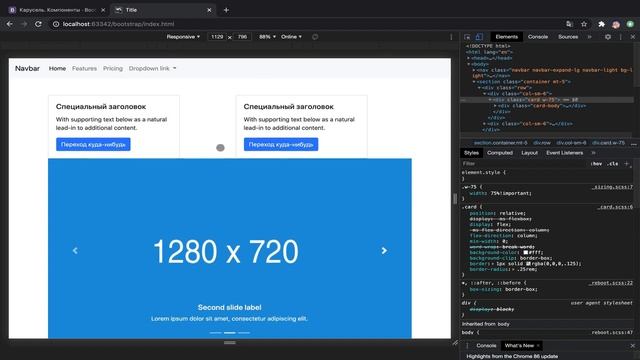Click the viewport height input field
640x360 pixels.
[x=242, y=37]
